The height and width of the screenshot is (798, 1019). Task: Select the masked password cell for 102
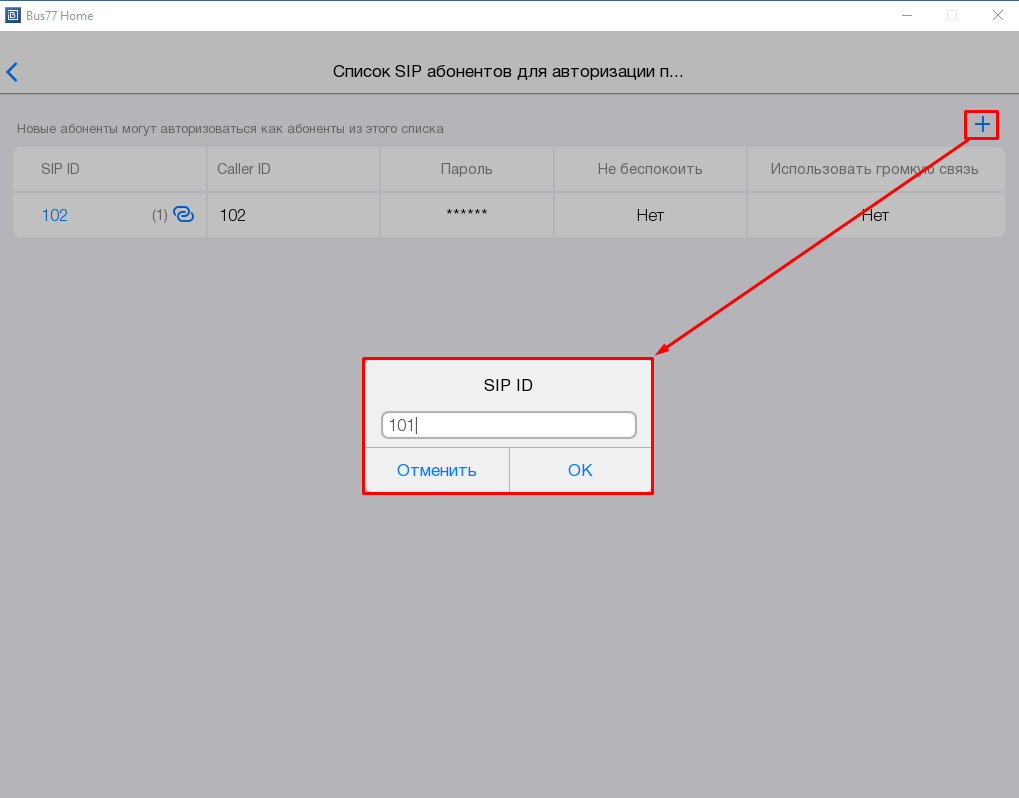click(x=466, y=215)
